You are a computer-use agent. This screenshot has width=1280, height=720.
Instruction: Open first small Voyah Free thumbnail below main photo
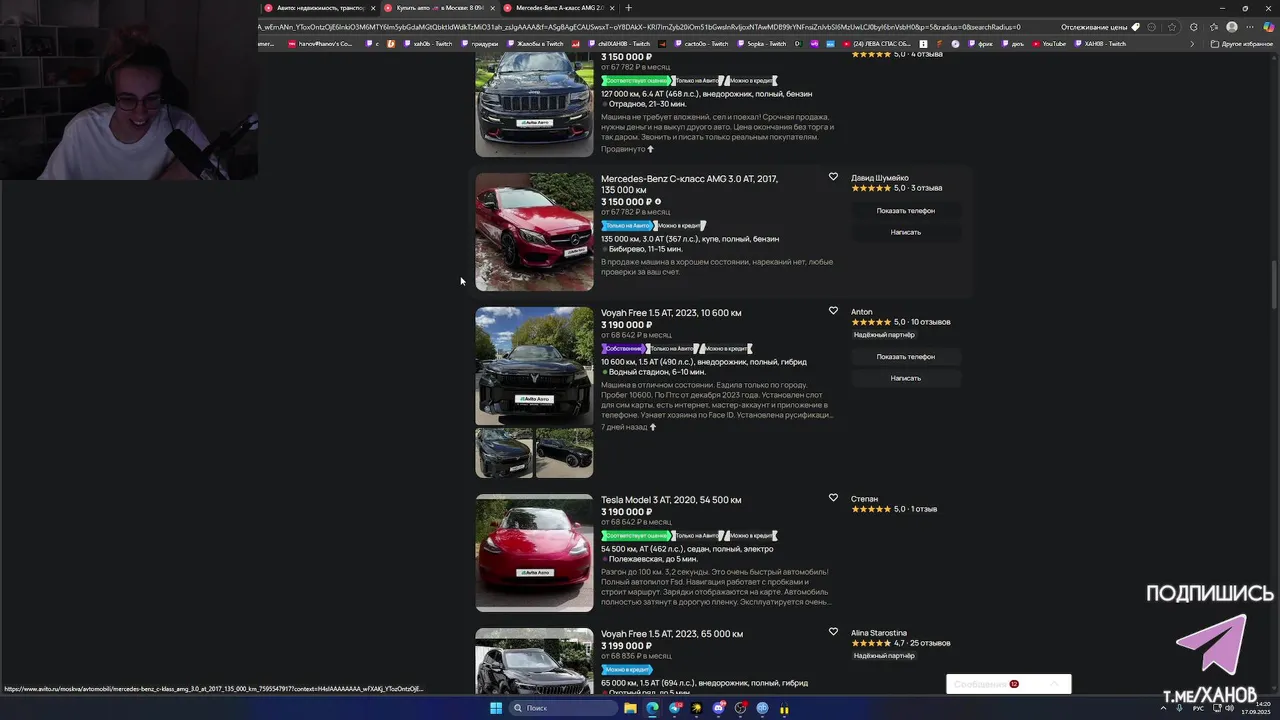pos(504,453)
